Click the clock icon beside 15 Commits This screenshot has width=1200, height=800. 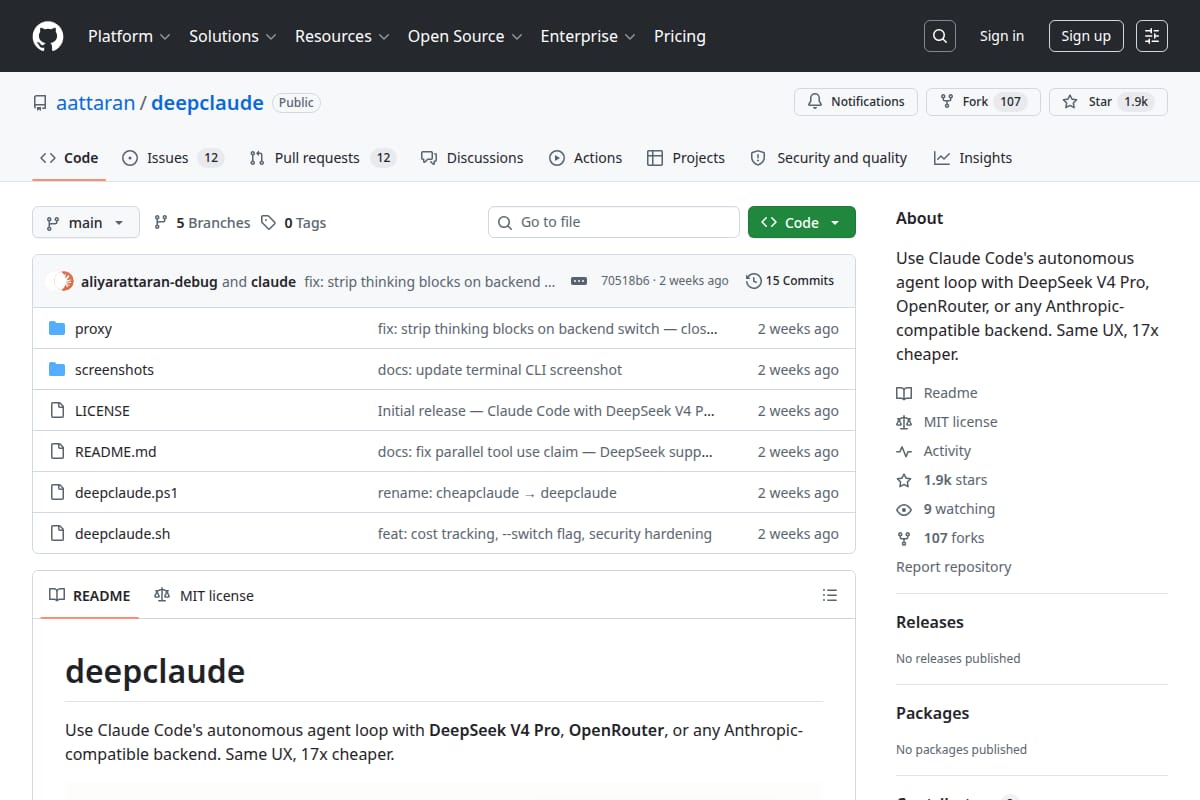tap(753, 281)
